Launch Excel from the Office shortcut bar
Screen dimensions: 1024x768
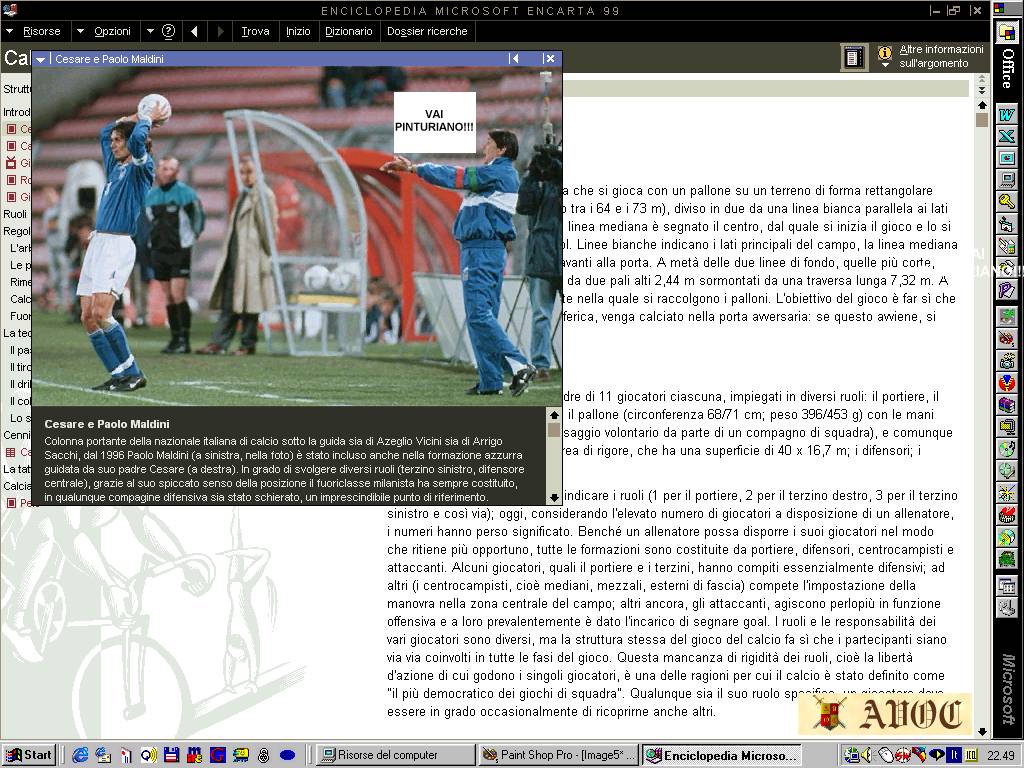pyautogui.click(x=1006, y=136)
